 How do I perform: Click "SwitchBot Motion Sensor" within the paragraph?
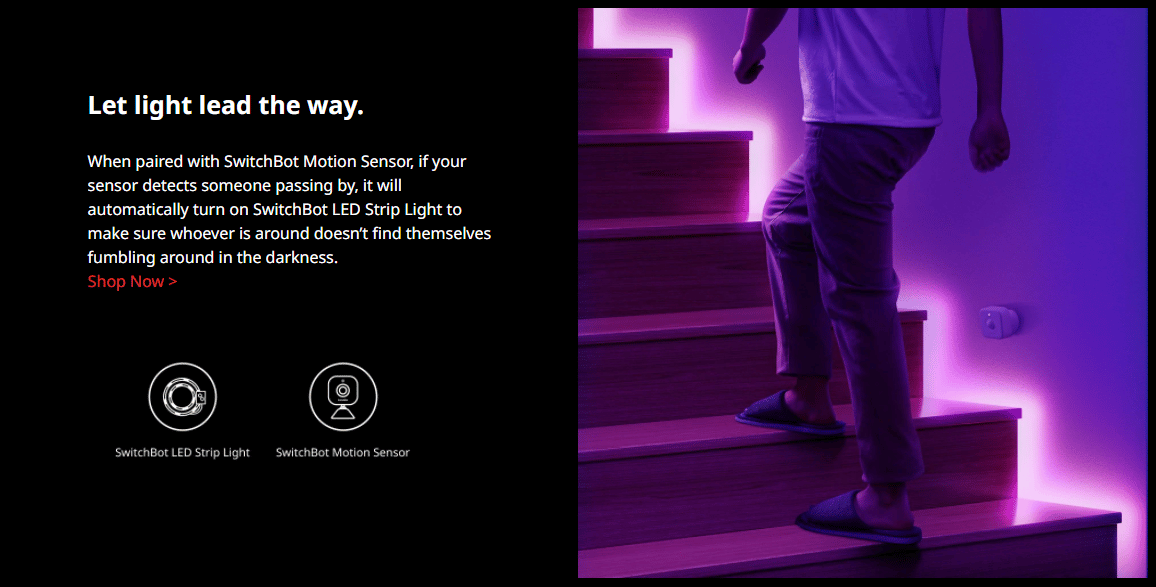[318, 161]
